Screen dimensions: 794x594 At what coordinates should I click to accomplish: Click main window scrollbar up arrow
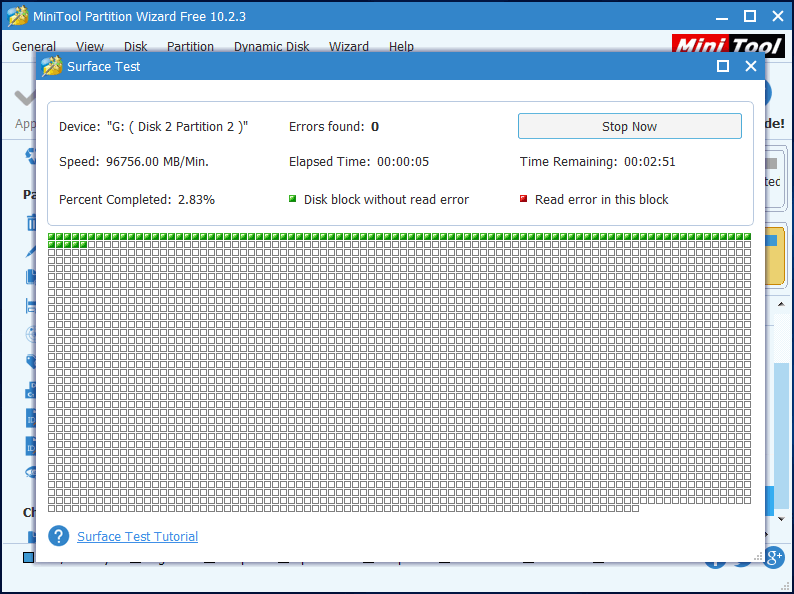coord(781,304)
